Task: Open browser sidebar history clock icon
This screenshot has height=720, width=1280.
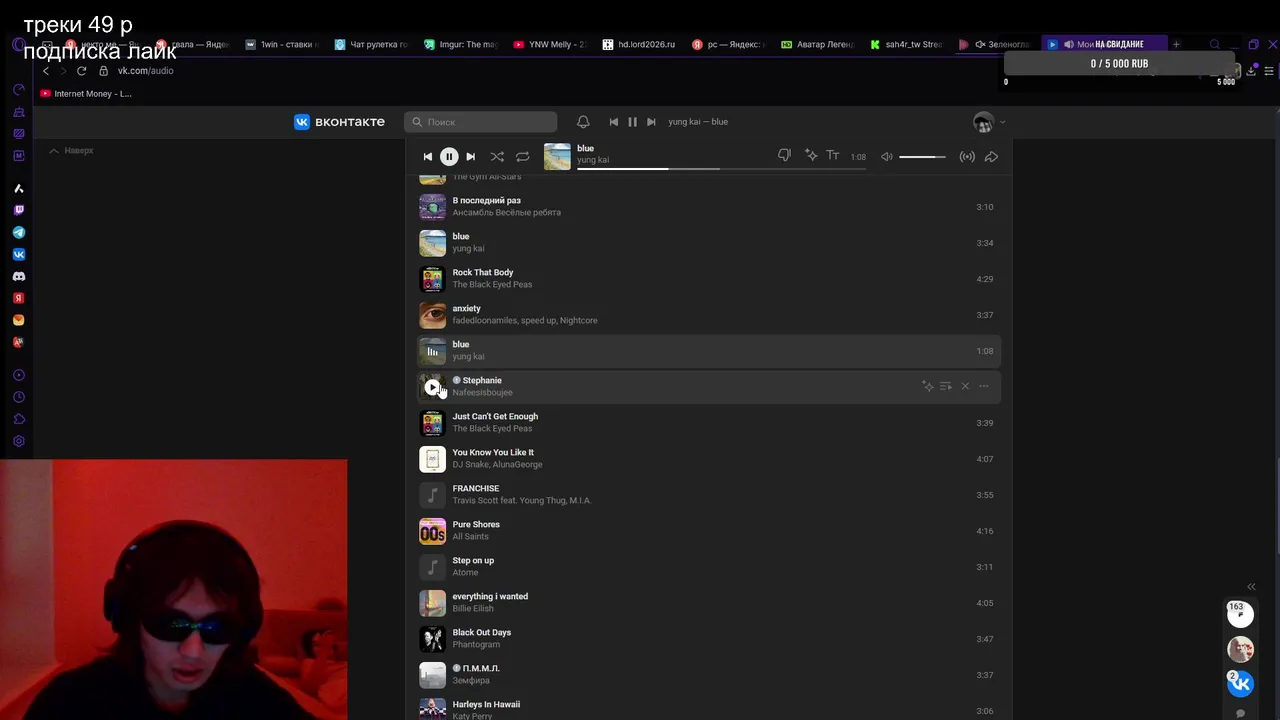Action: click(x=18, y=397)
